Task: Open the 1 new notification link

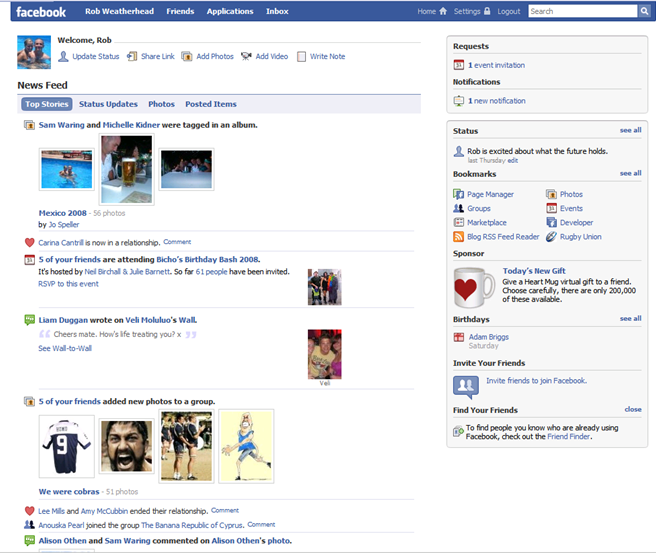Action: [497, 101]
